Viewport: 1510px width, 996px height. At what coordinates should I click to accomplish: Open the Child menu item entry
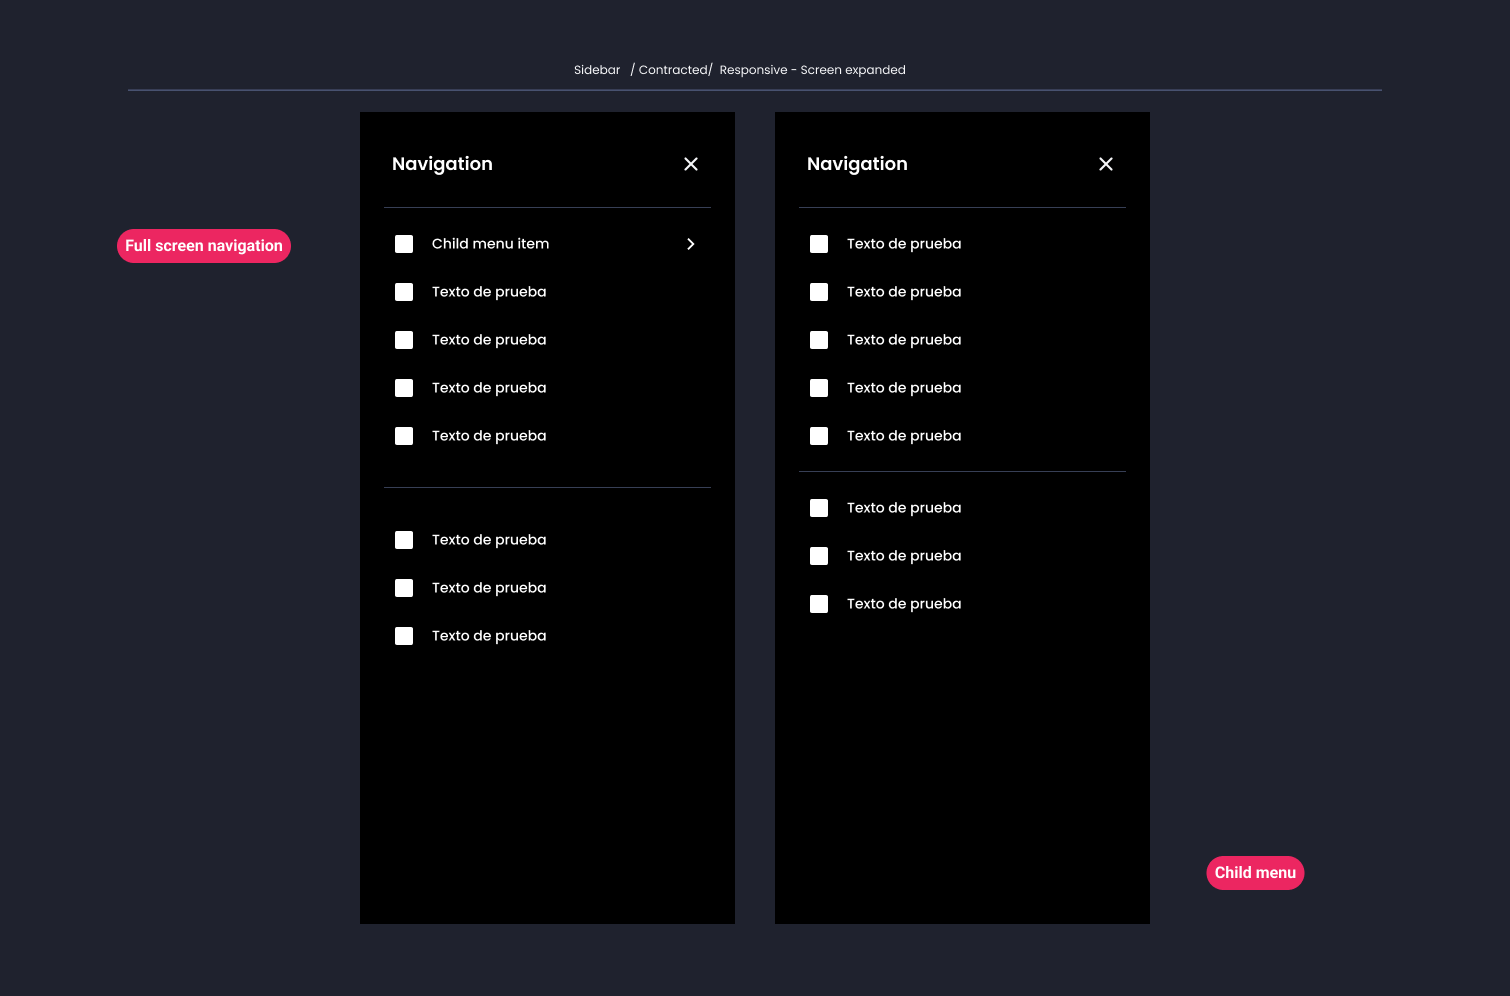(547, 244)
